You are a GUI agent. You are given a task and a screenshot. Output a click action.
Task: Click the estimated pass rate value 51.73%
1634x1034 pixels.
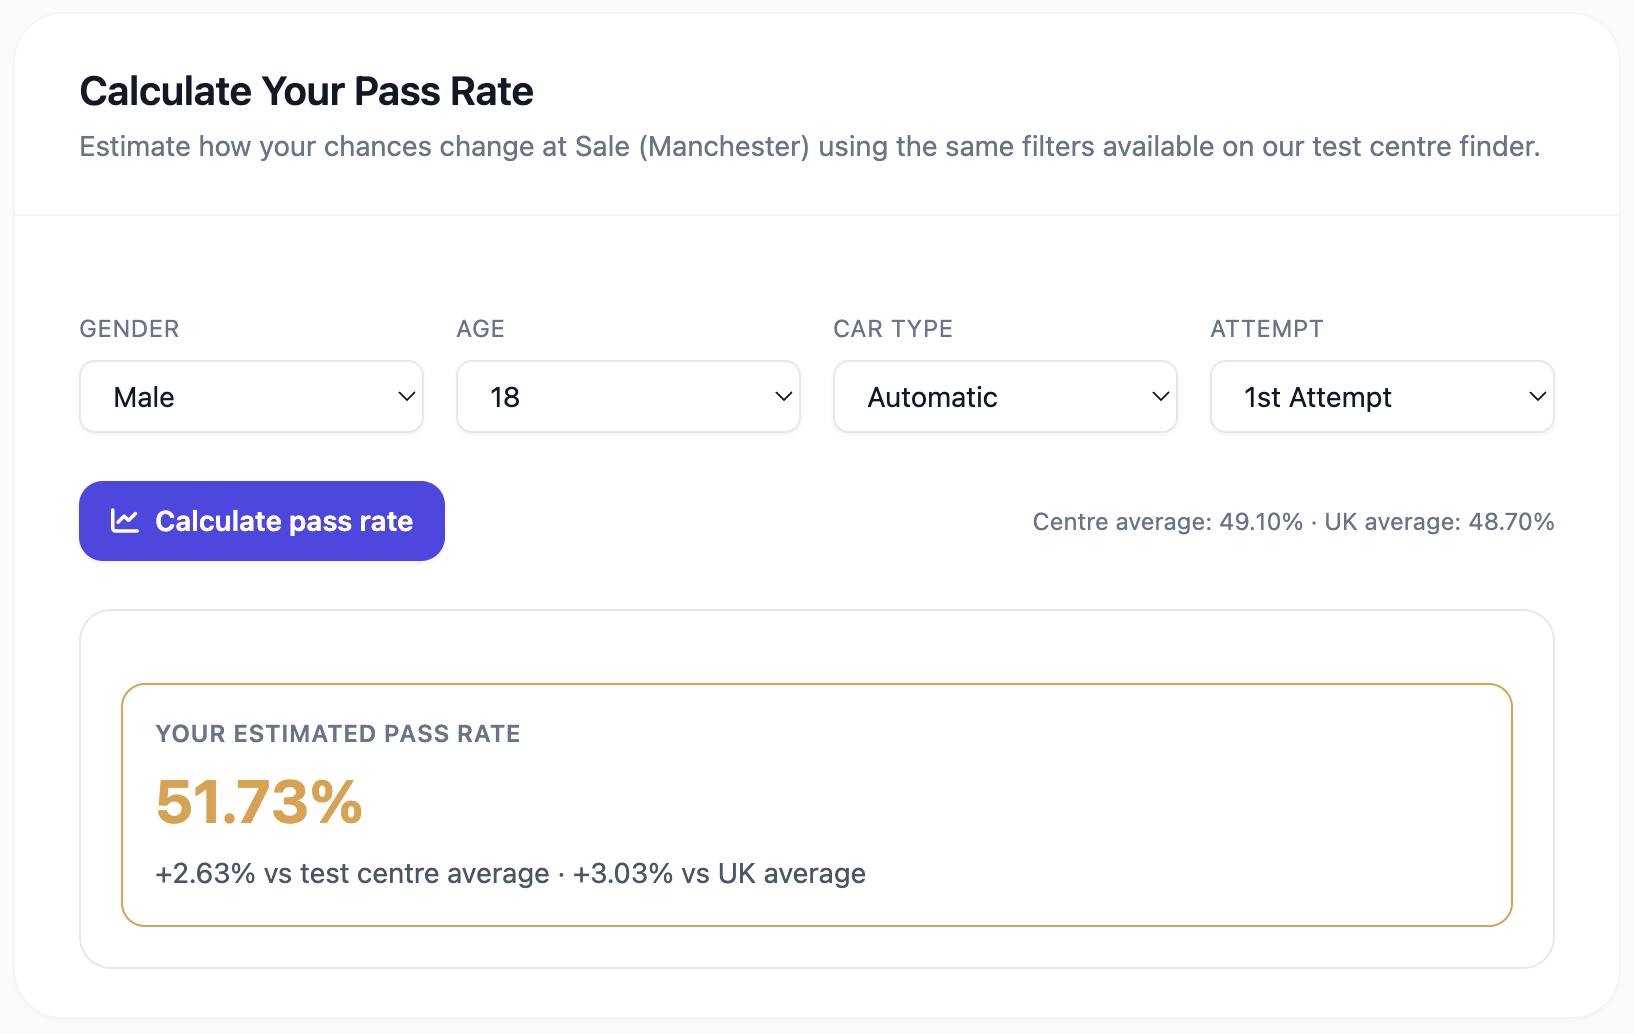point(258,802)
